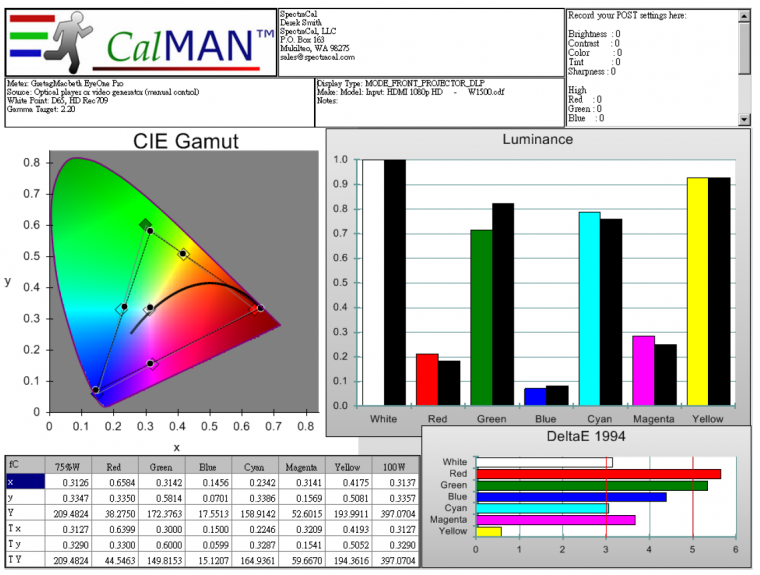Screen dimensions: 760x575
Task: Select the highlighted x row header in table
Action: (x=20, y=482)
